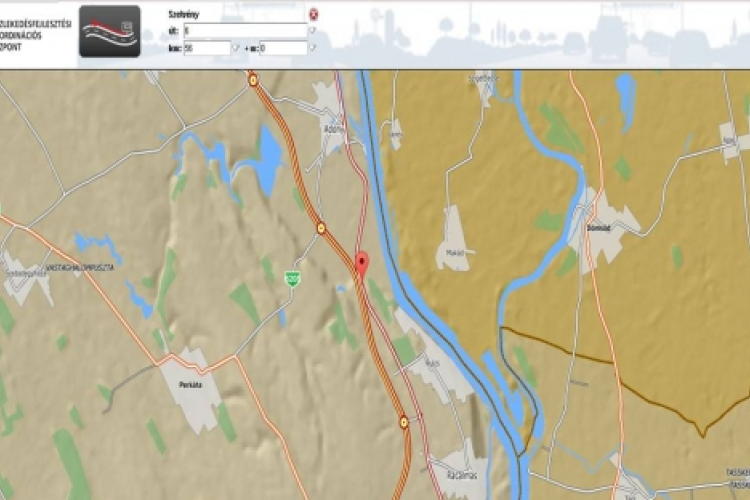Click the bottom yellow junction marker on motorway
The height and width of the screenshot is (500, 750).
404,421
